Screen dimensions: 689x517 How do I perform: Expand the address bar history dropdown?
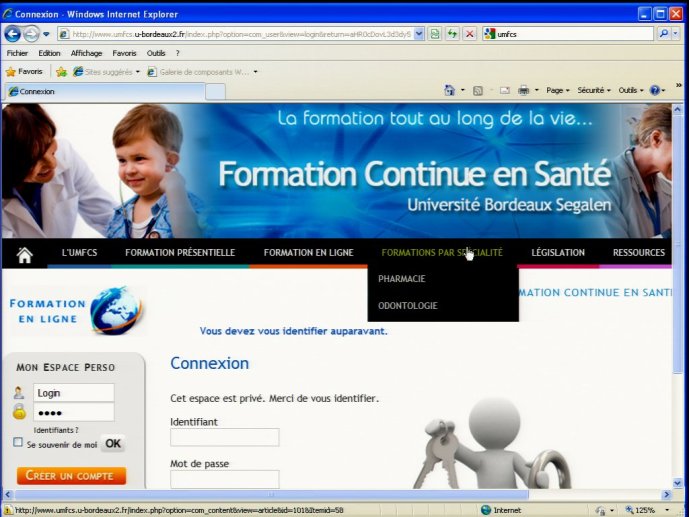pyautogui.click(x=419, y=34)
